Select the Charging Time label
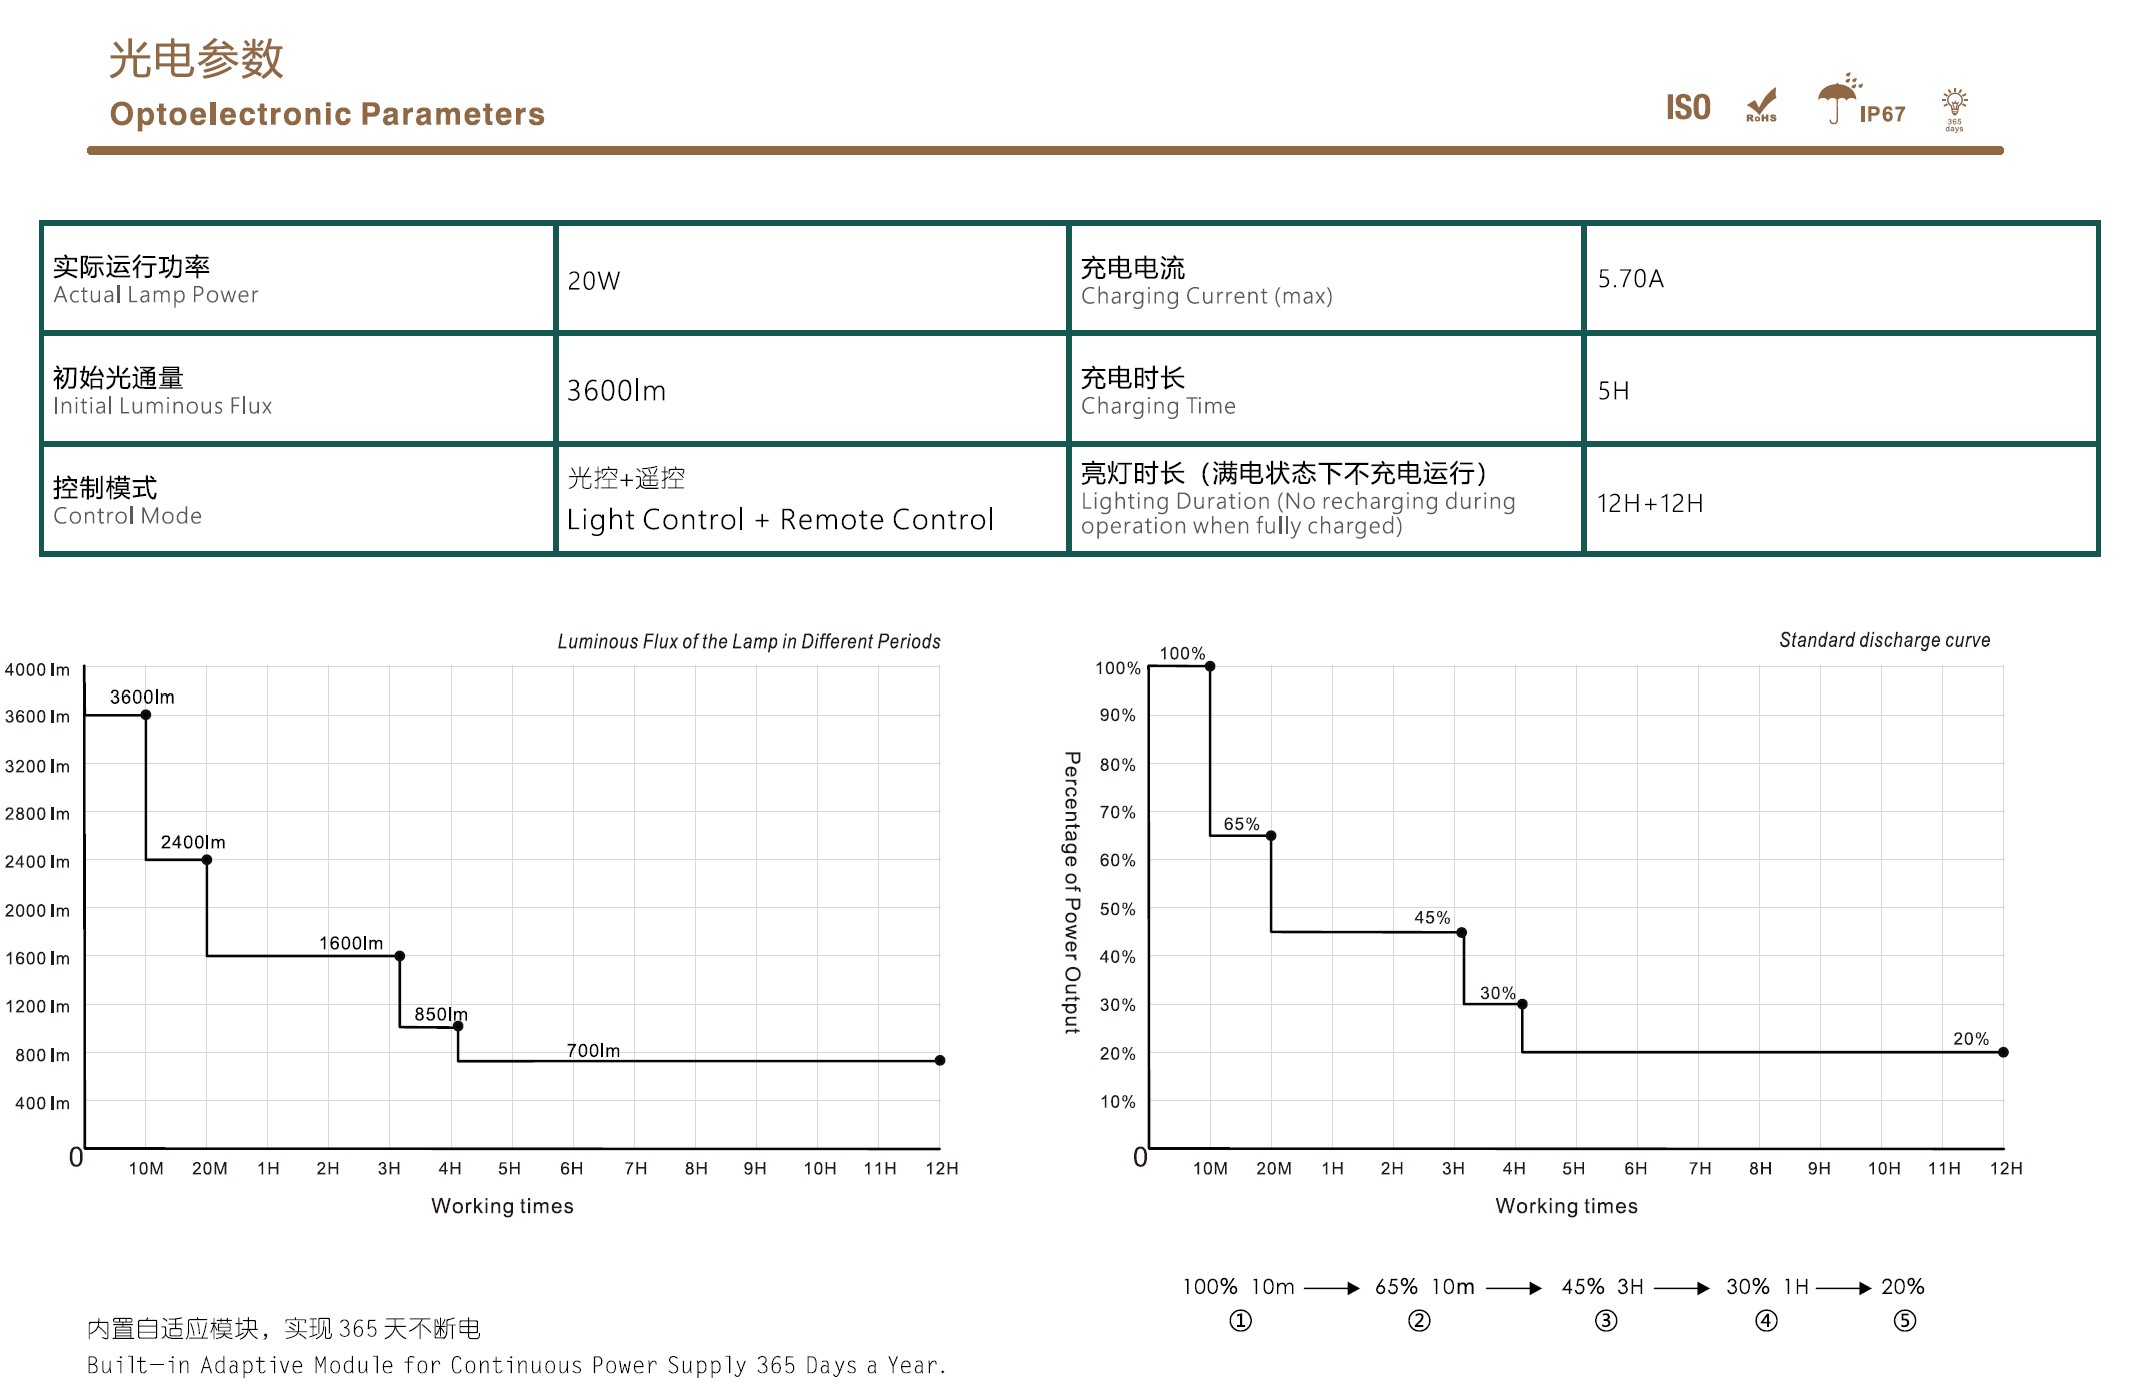This screenshot has height=1384, width=2130. (x=1158, y=406)
